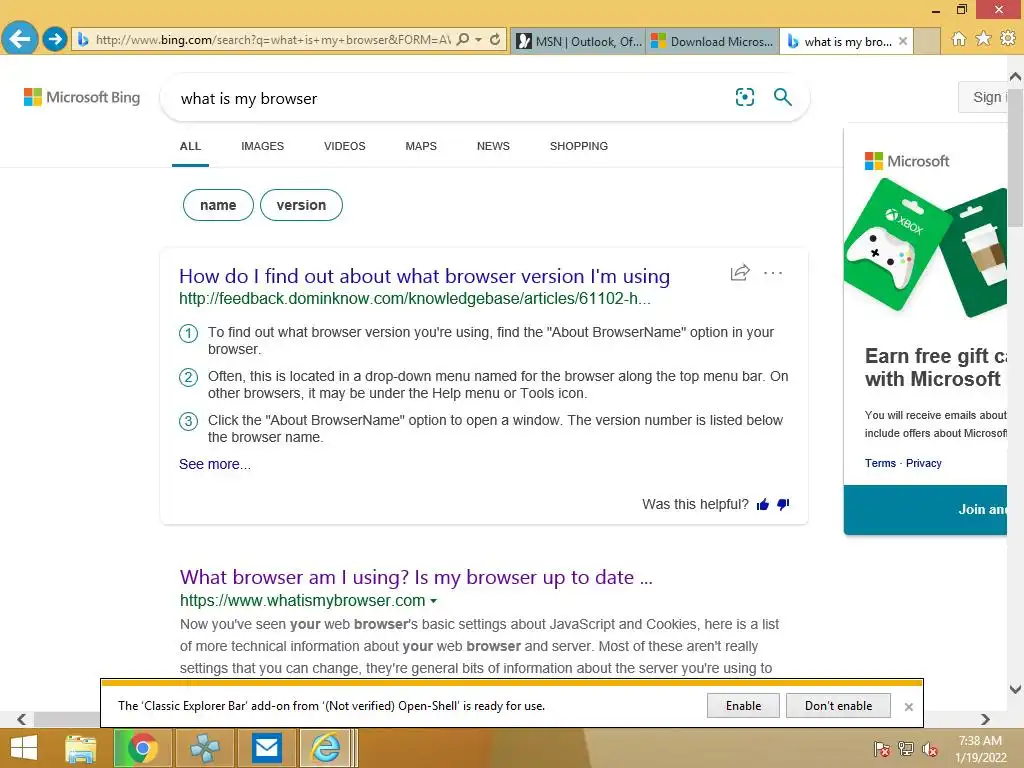Expand whatismybrowser.com URL dropdown arrow
Screen dimensions: 1024x768
[434, 601]
